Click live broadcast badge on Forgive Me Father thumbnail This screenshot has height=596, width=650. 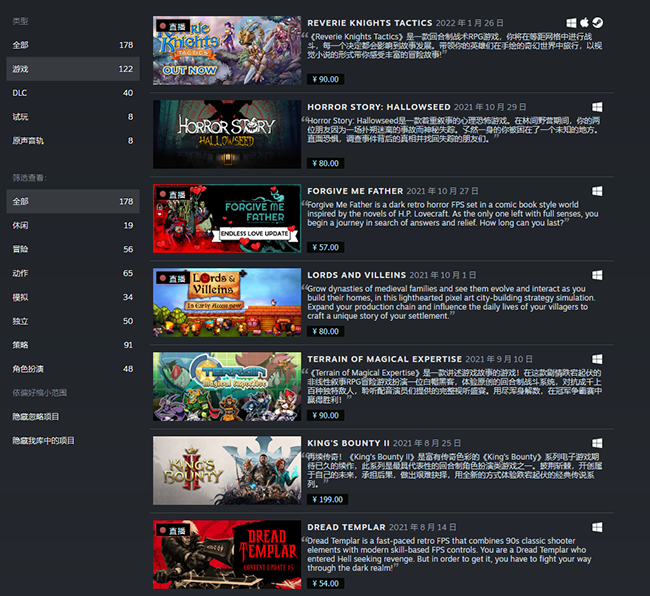coord(173,194)
